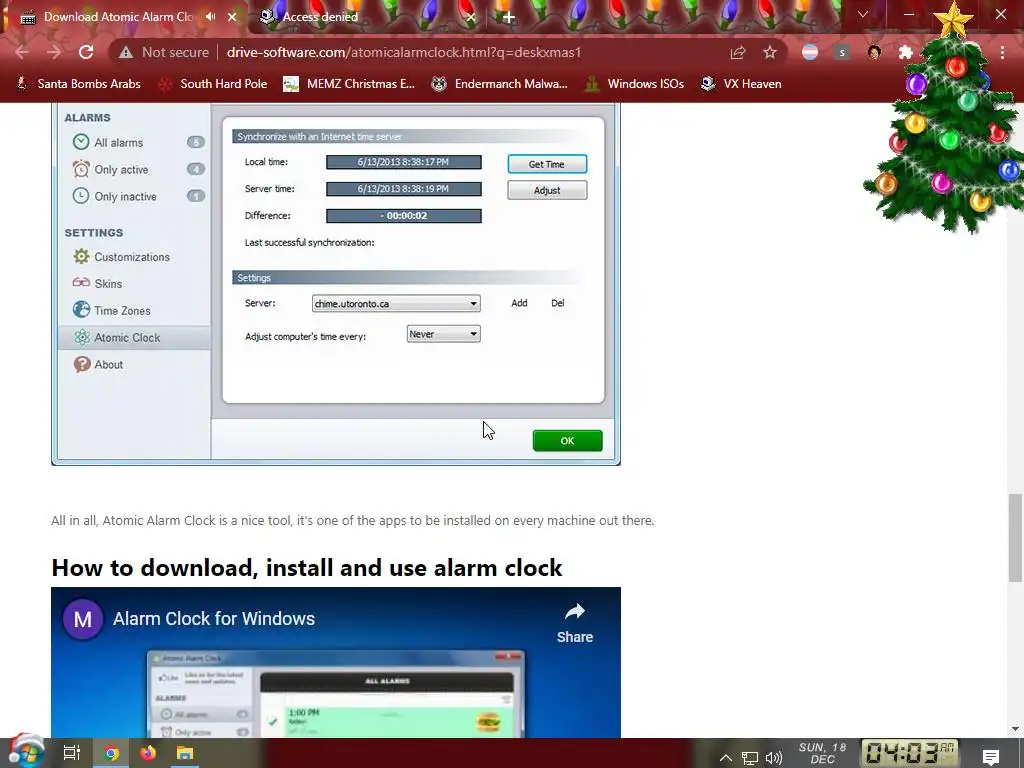Click the gray S extension icon
Screen dimensions: 1024x768
click(x=842, y=52)
